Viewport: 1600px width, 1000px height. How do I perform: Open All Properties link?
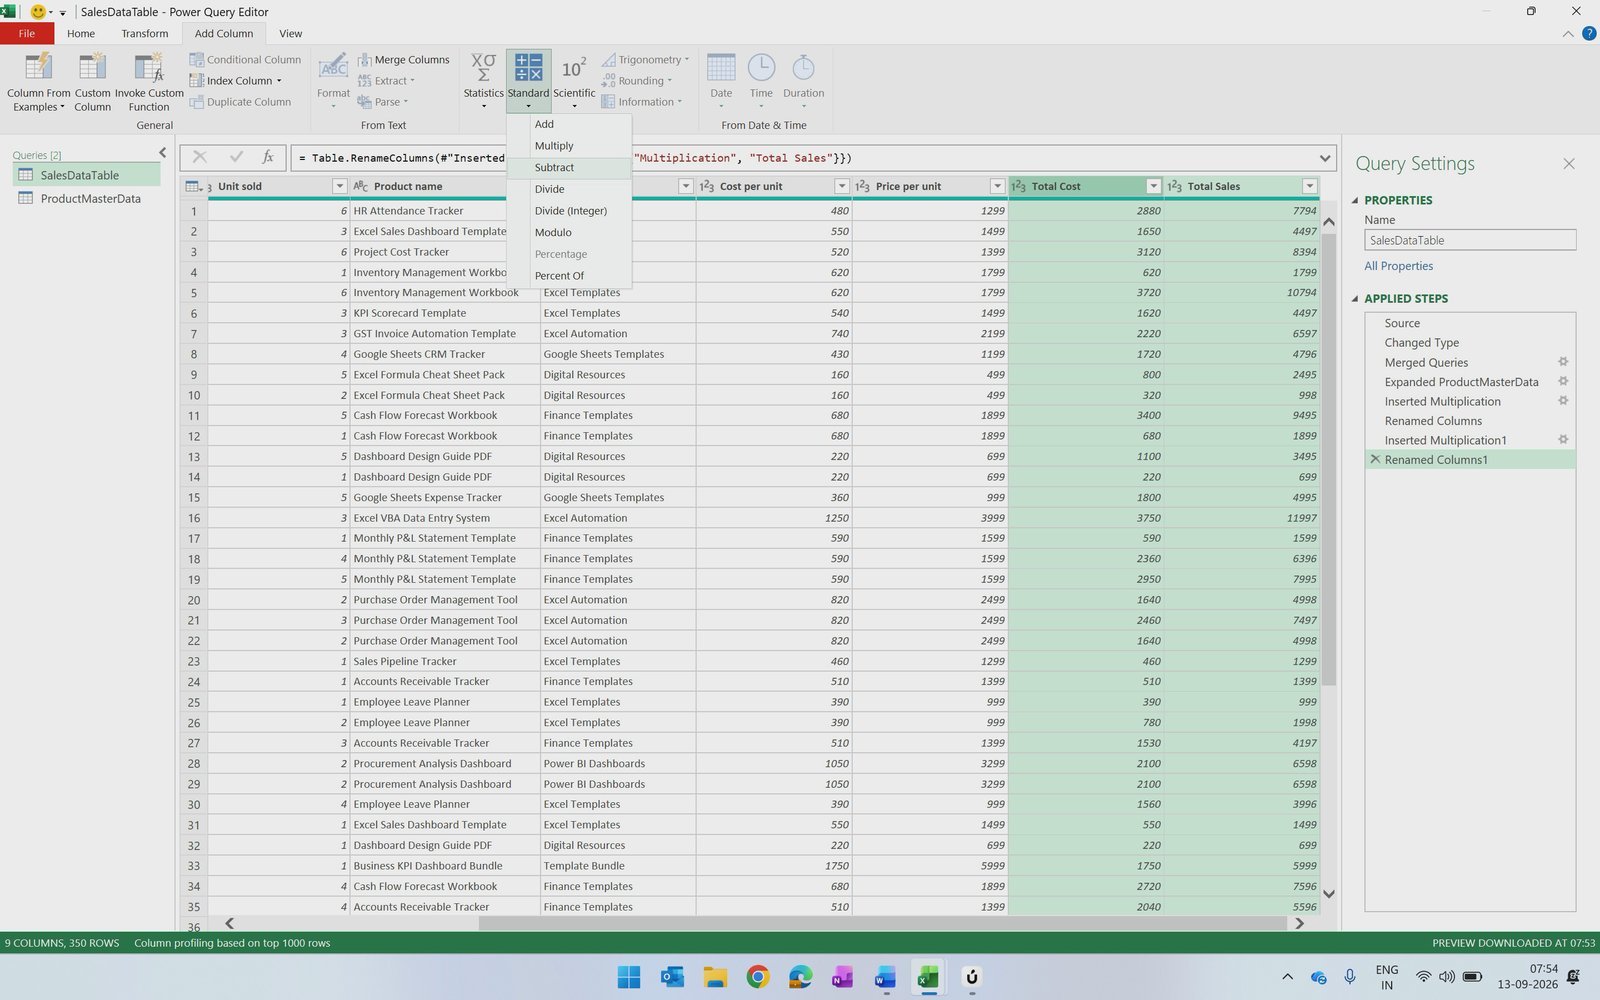coord(1398,266)
